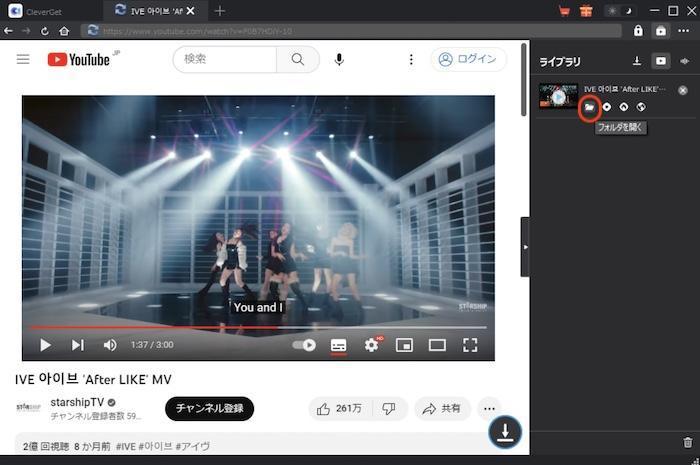Switch to the downloading tab in the Library panel
Screen dimensions: 700x465
(x=637, y=61)
